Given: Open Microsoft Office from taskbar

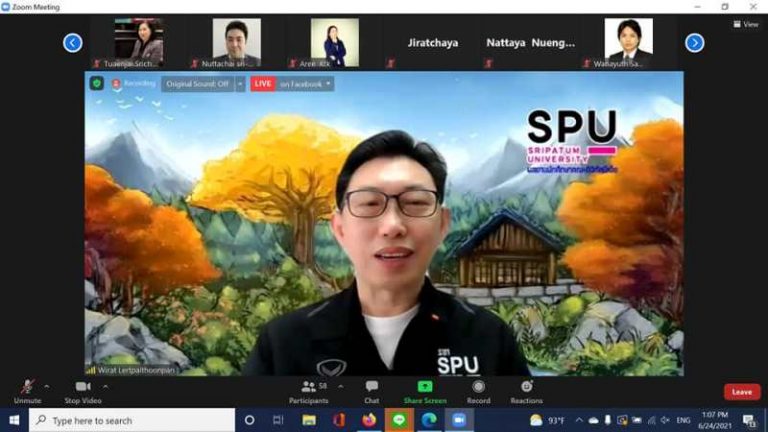Looking at the screenshot, I should [x=339, y=420].
